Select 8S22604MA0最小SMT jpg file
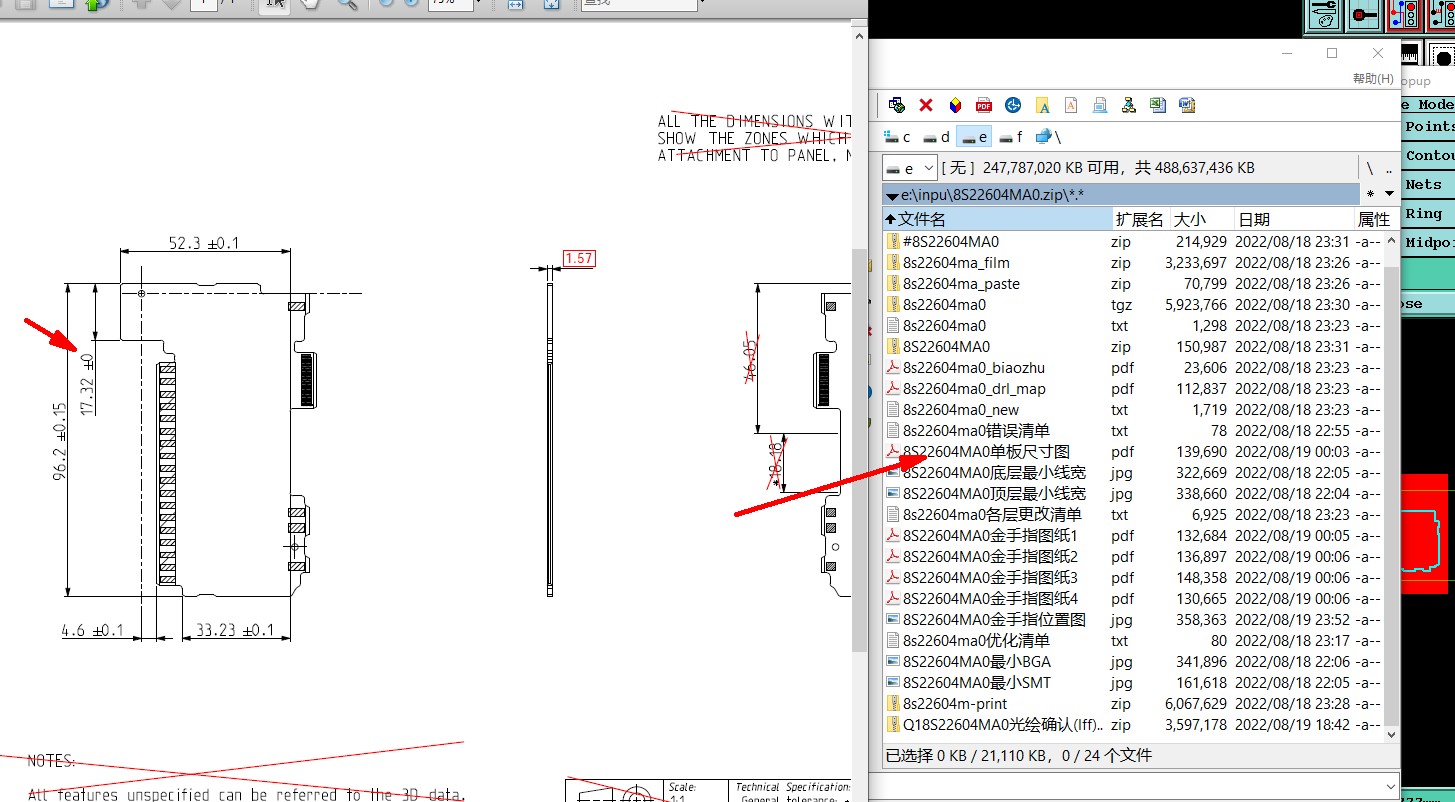This screenshot has width=1455, height=802. (1134, 682)
